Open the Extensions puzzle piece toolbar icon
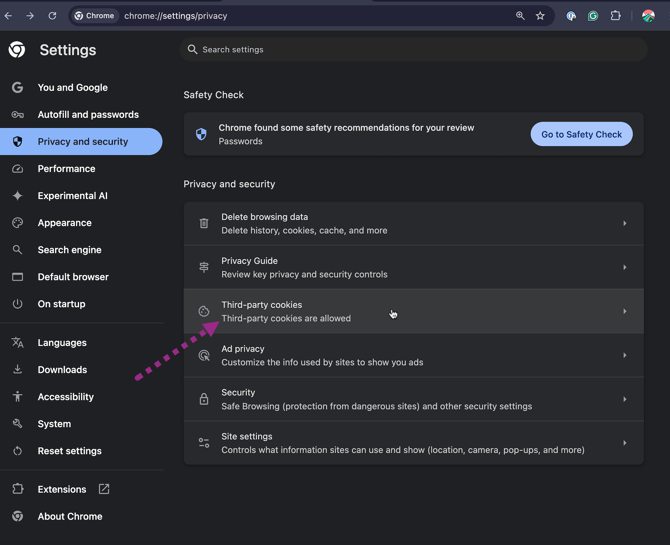 click(615, 16)
